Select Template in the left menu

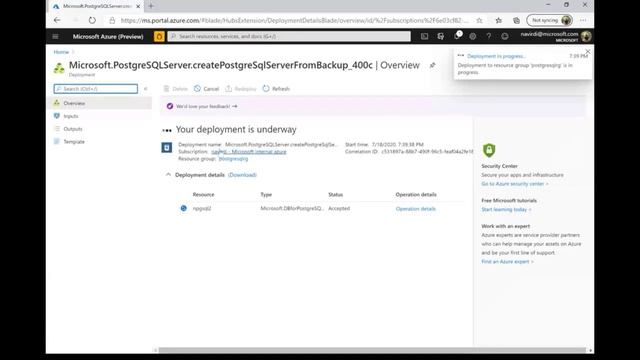(100, 142)
